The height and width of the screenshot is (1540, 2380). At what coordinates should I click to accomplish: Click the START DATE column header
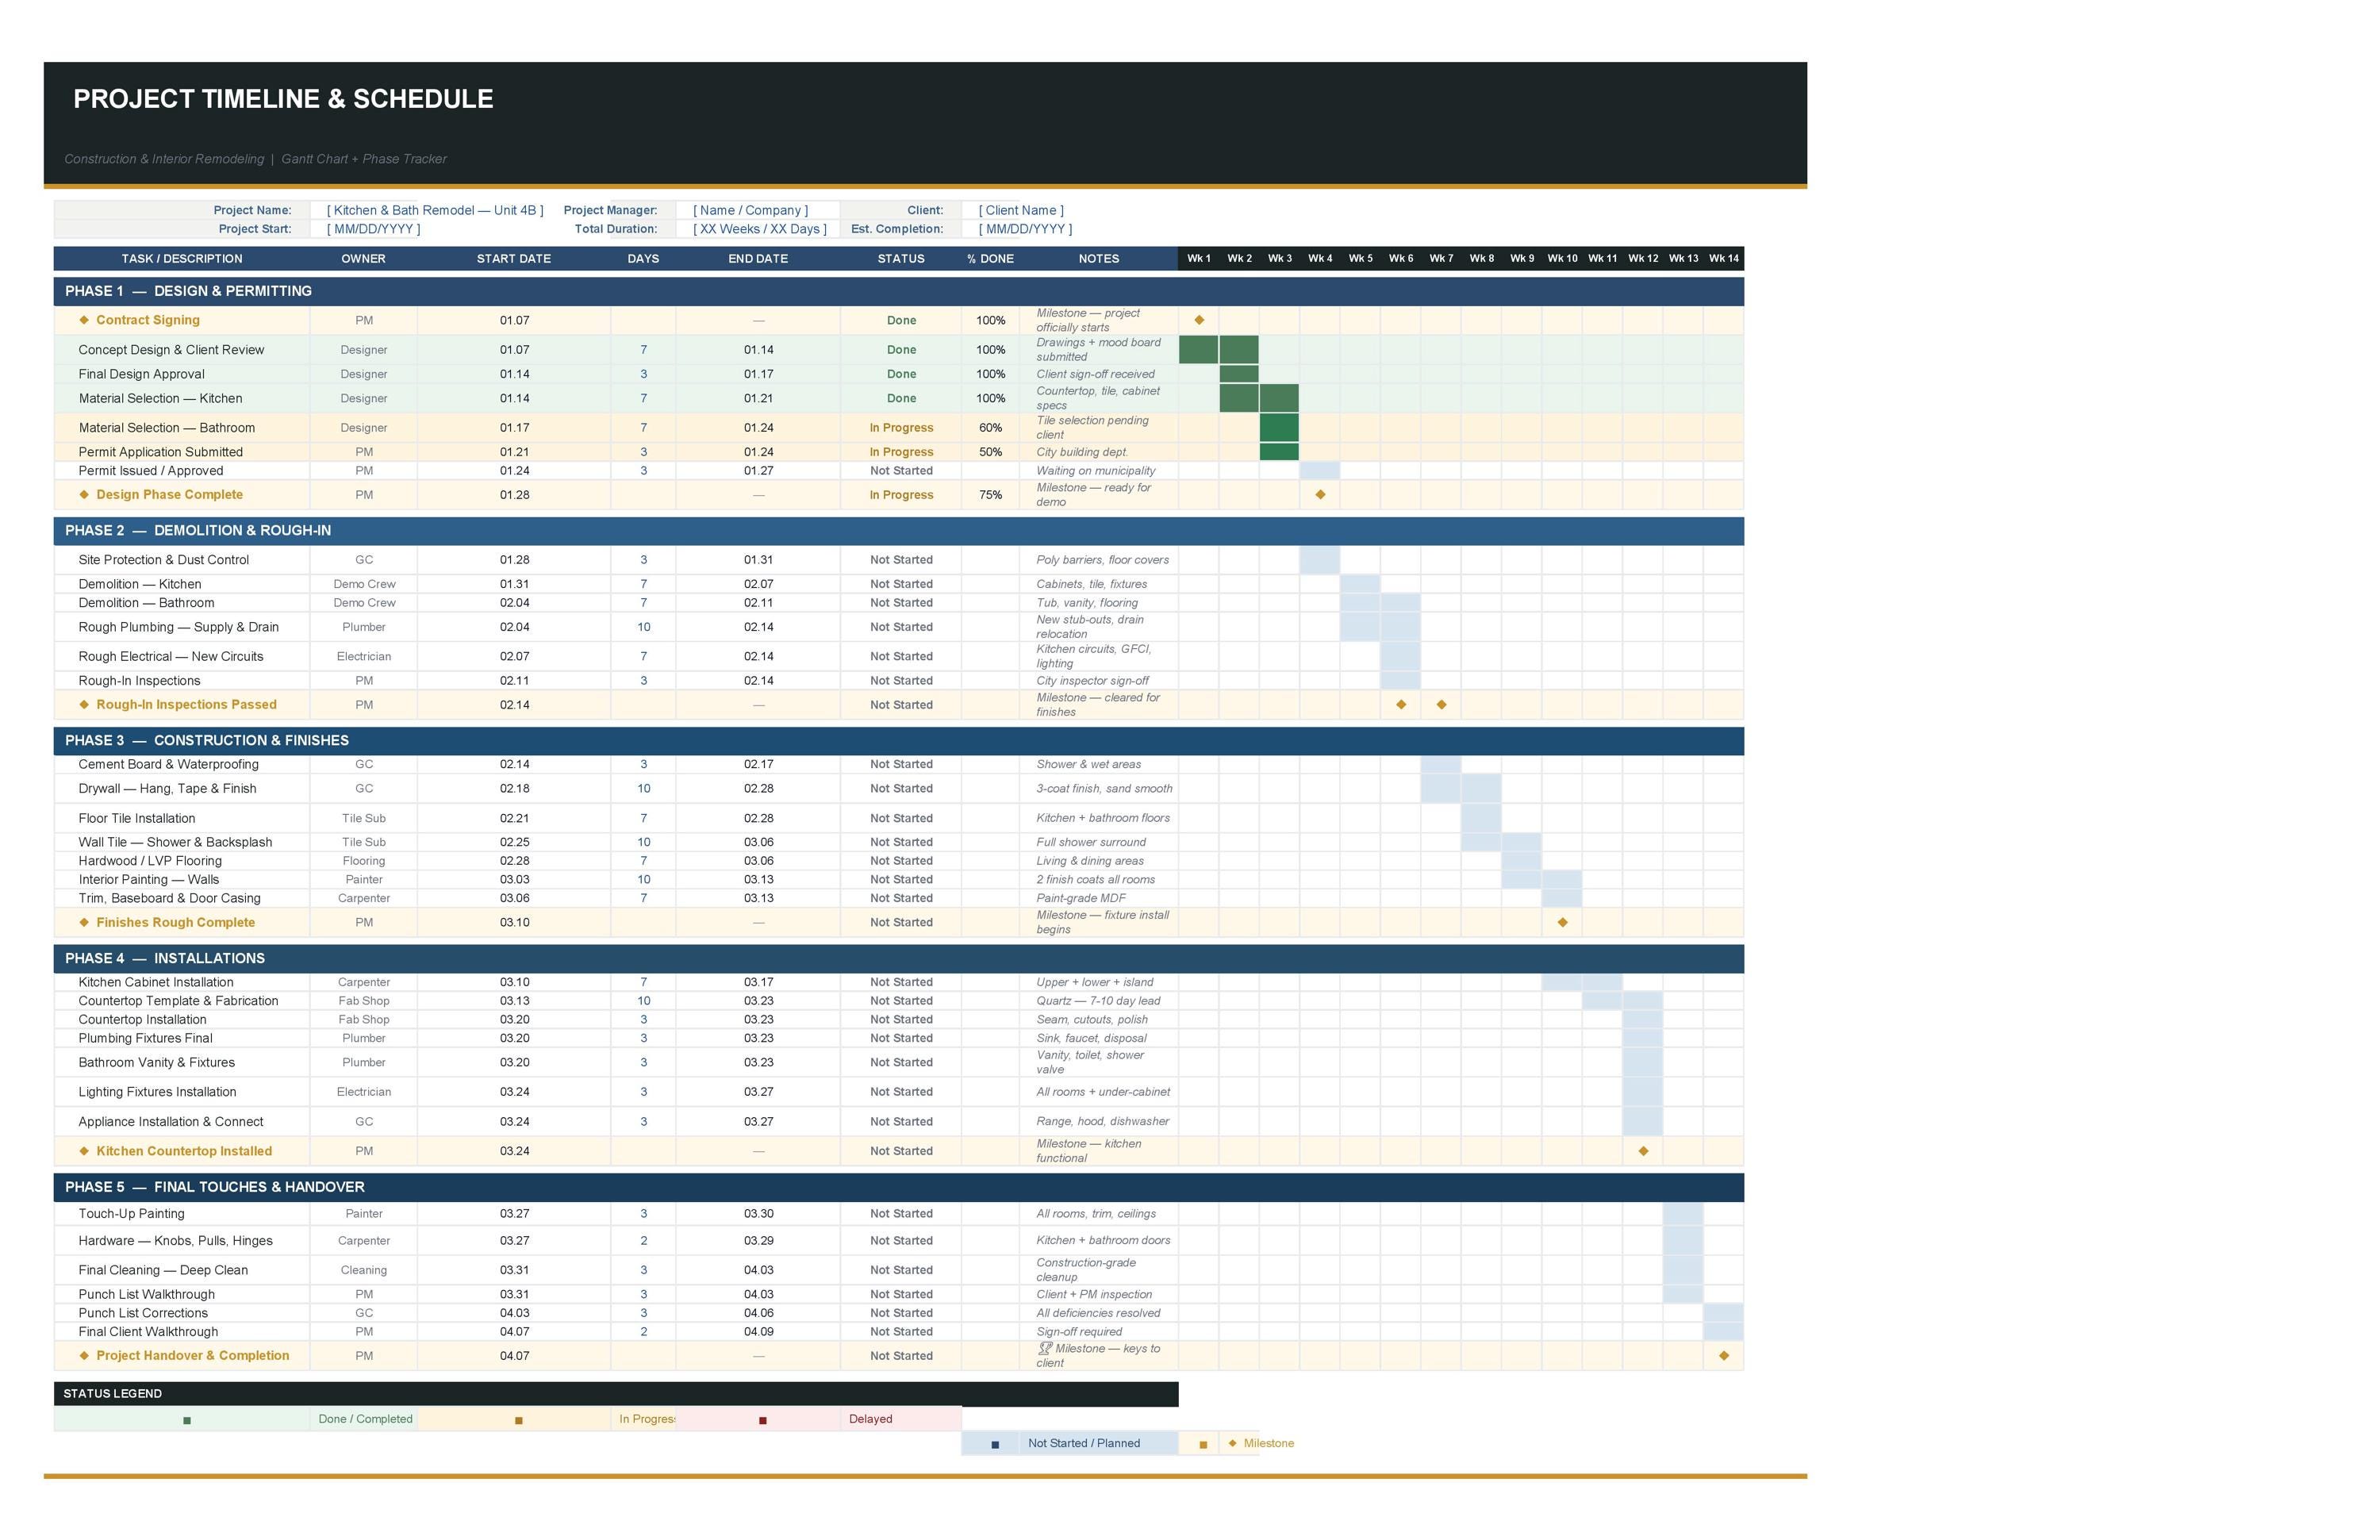(514, 258)
